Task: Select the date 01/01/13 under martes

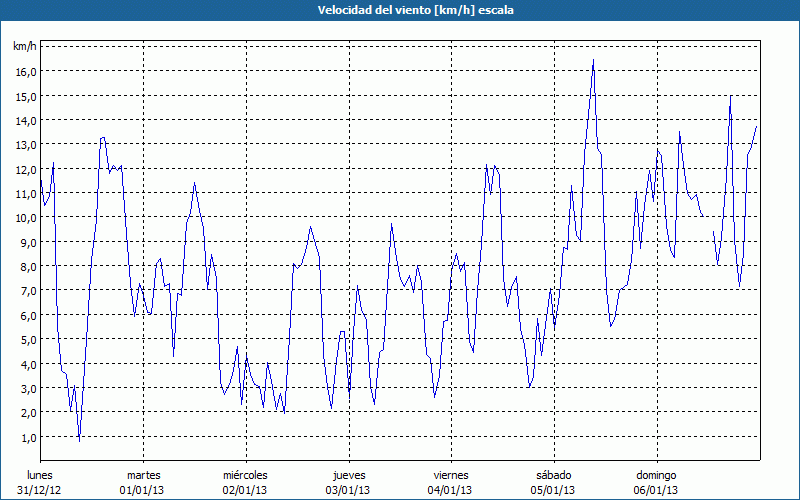Action: click(x=144, y=490)
